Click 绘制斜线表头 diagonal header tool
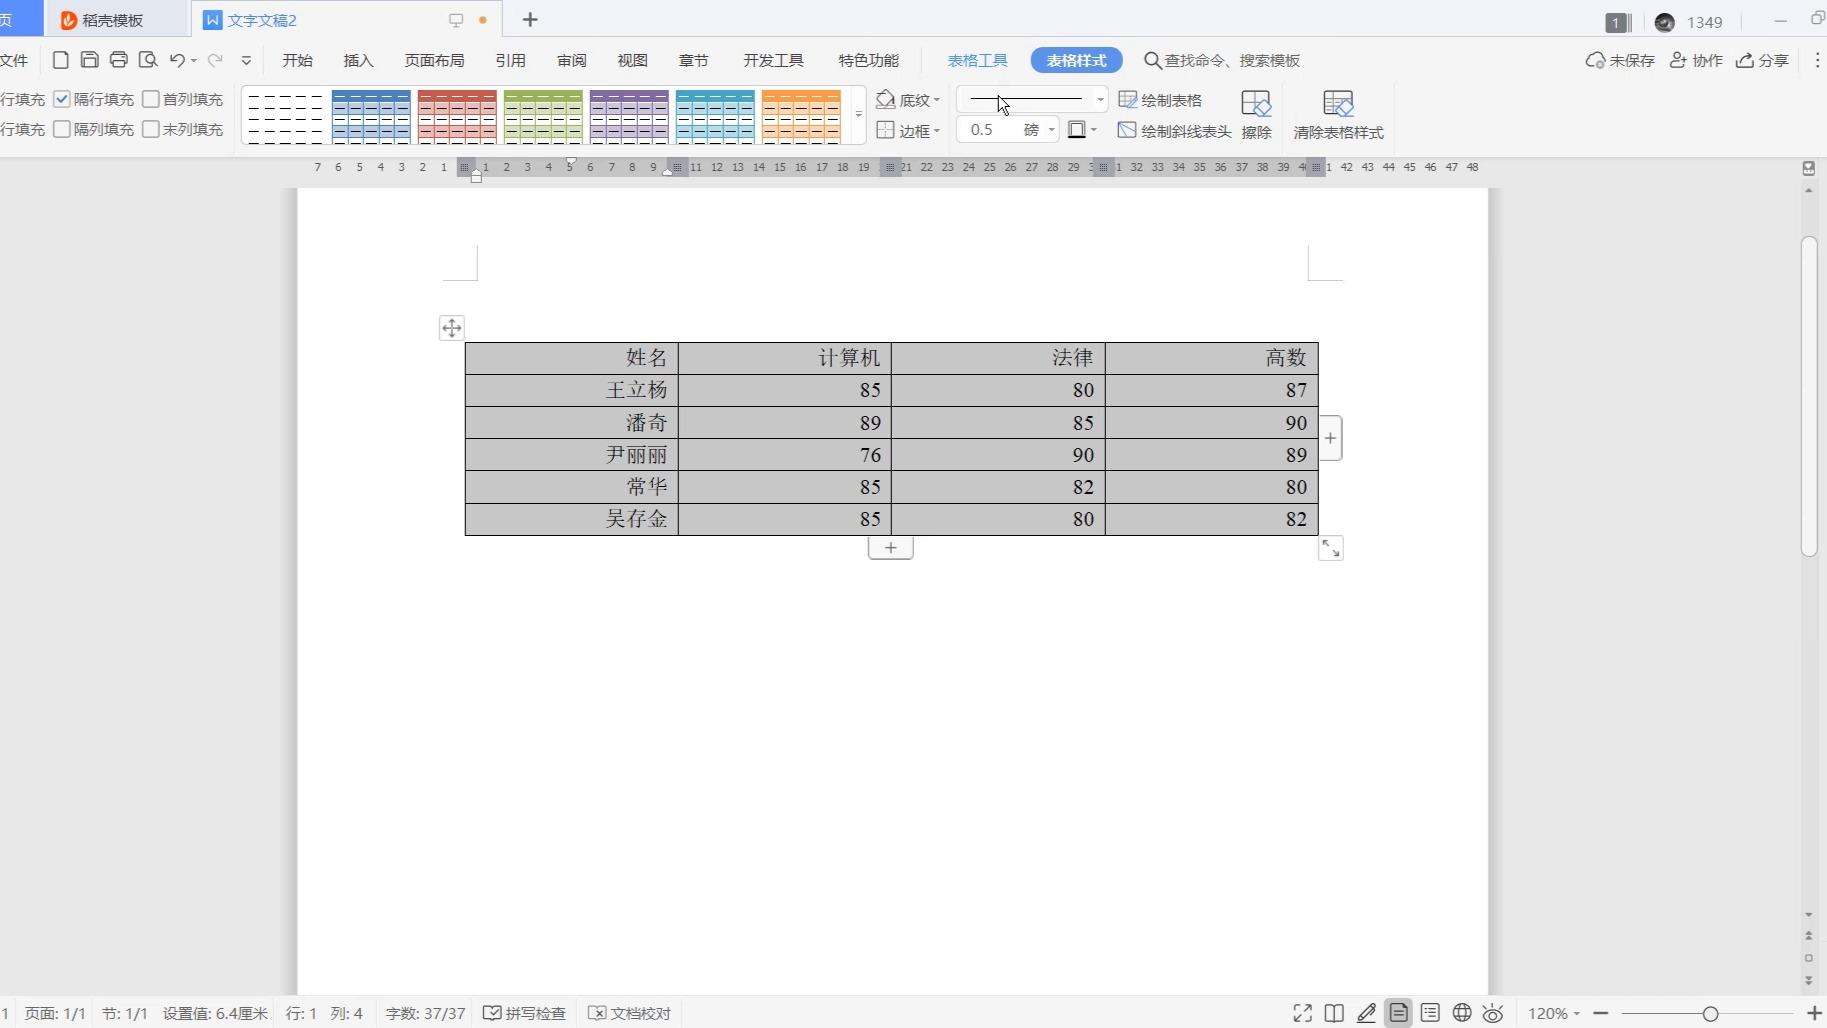Image resolution: width=1827 pixels, height=1028 pixels. pos(1175,131)
